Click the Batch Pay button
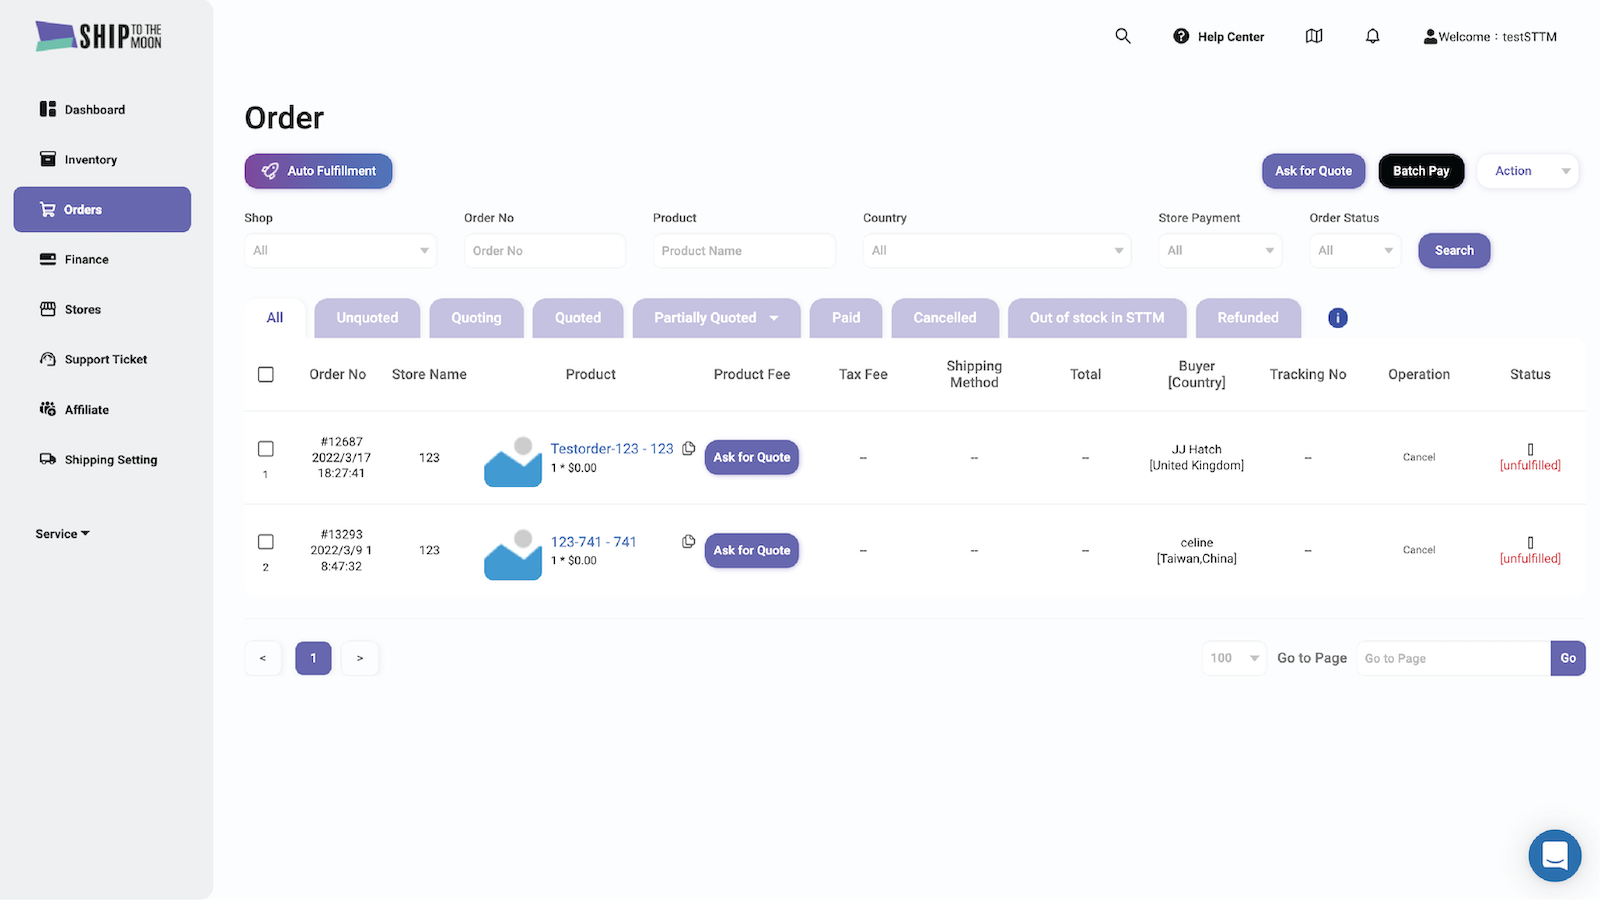The width and height of the screenshot is (1600, 900). [x=1420, y=171]
